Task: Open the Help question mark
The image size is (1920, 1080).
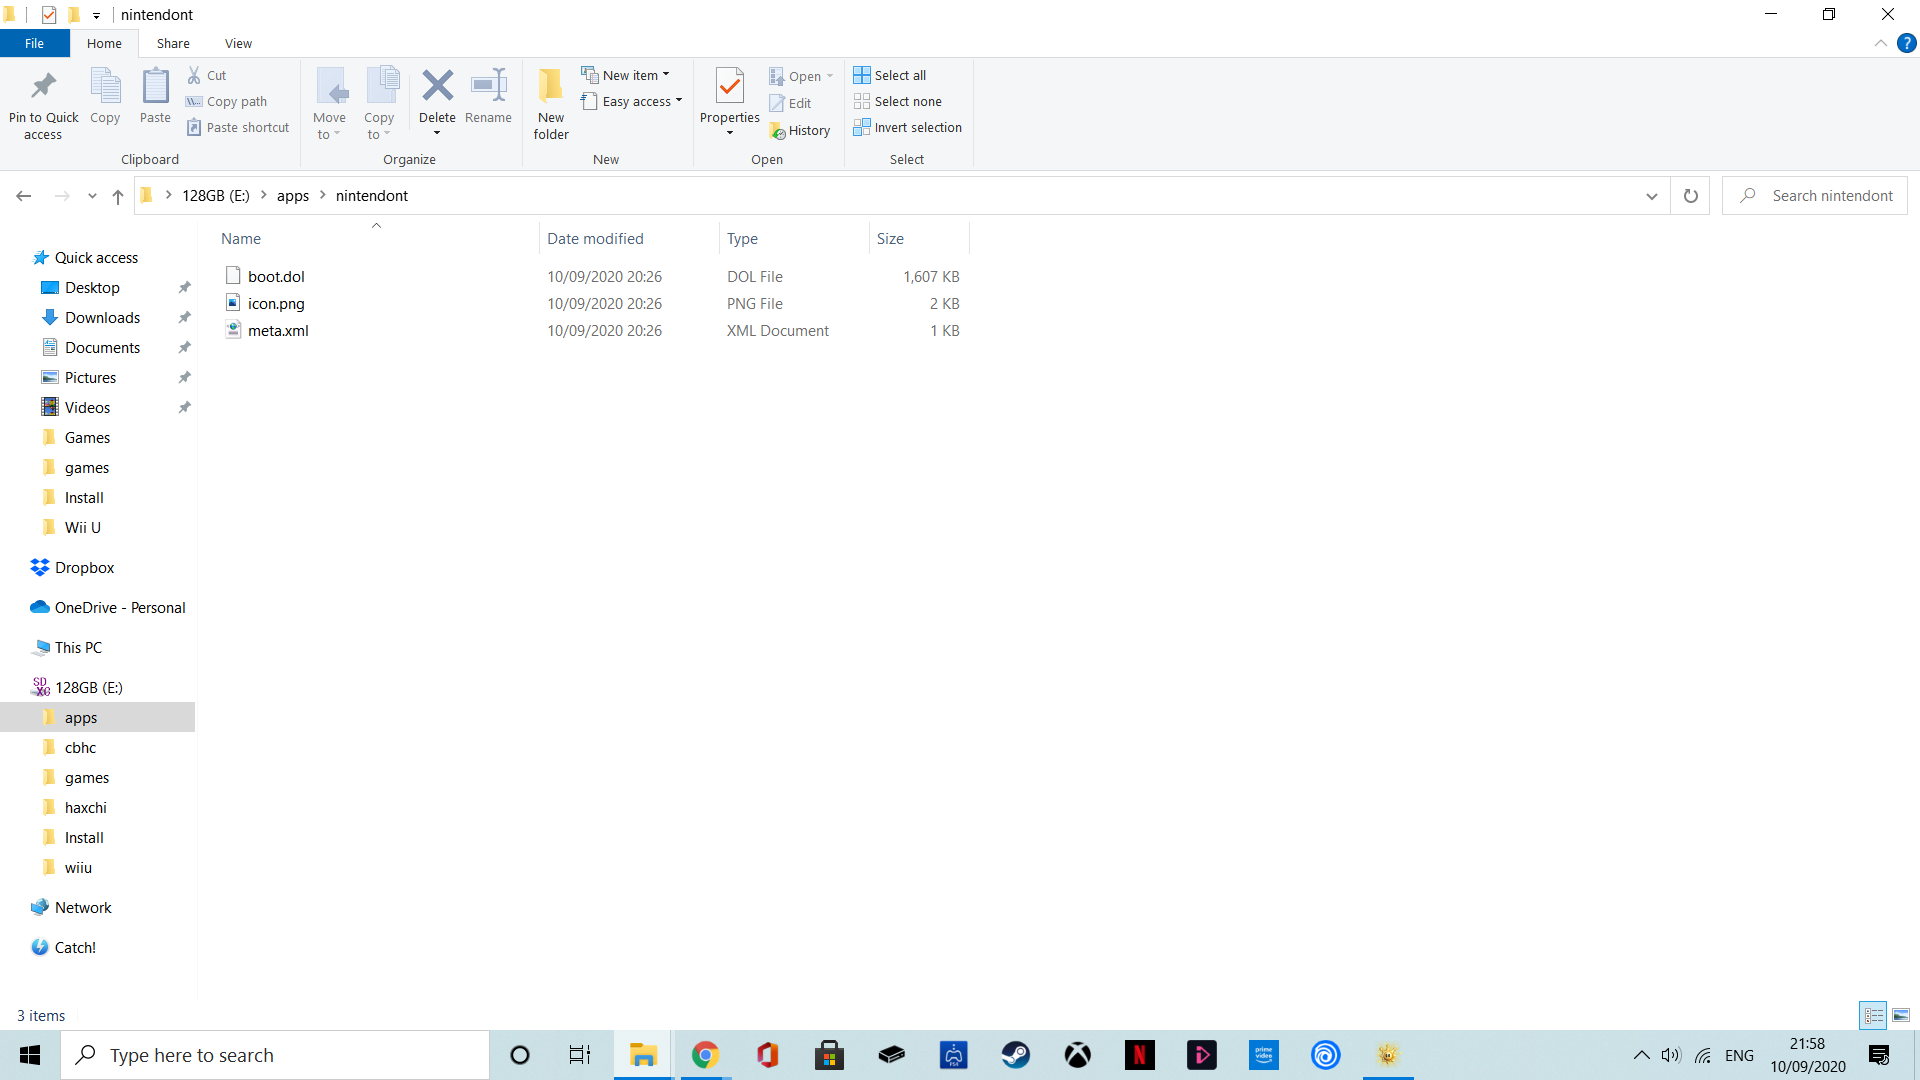Action: tap(1907, 43)
